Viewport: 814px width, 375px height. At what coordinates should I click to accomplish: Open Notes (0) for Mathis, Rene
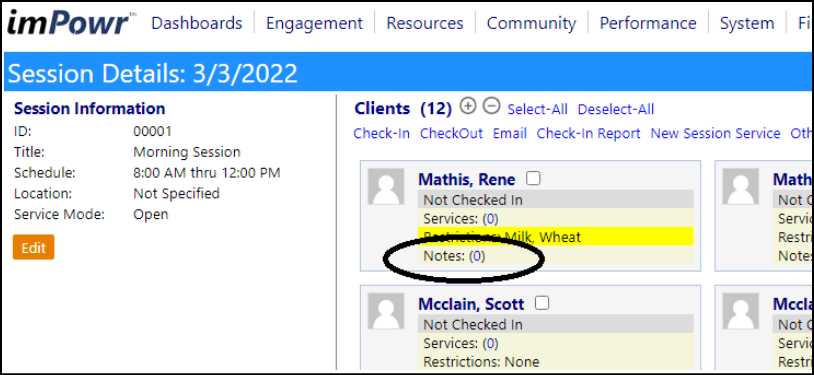[454, 256]
